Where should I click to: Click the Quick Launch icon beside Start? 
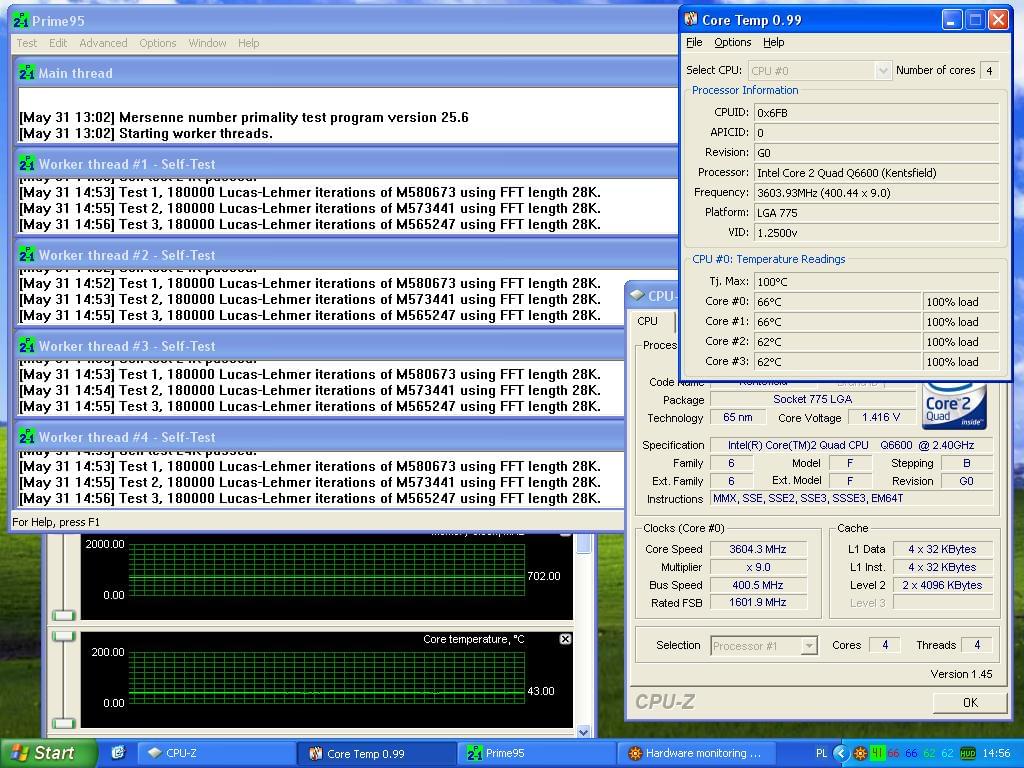117,753
